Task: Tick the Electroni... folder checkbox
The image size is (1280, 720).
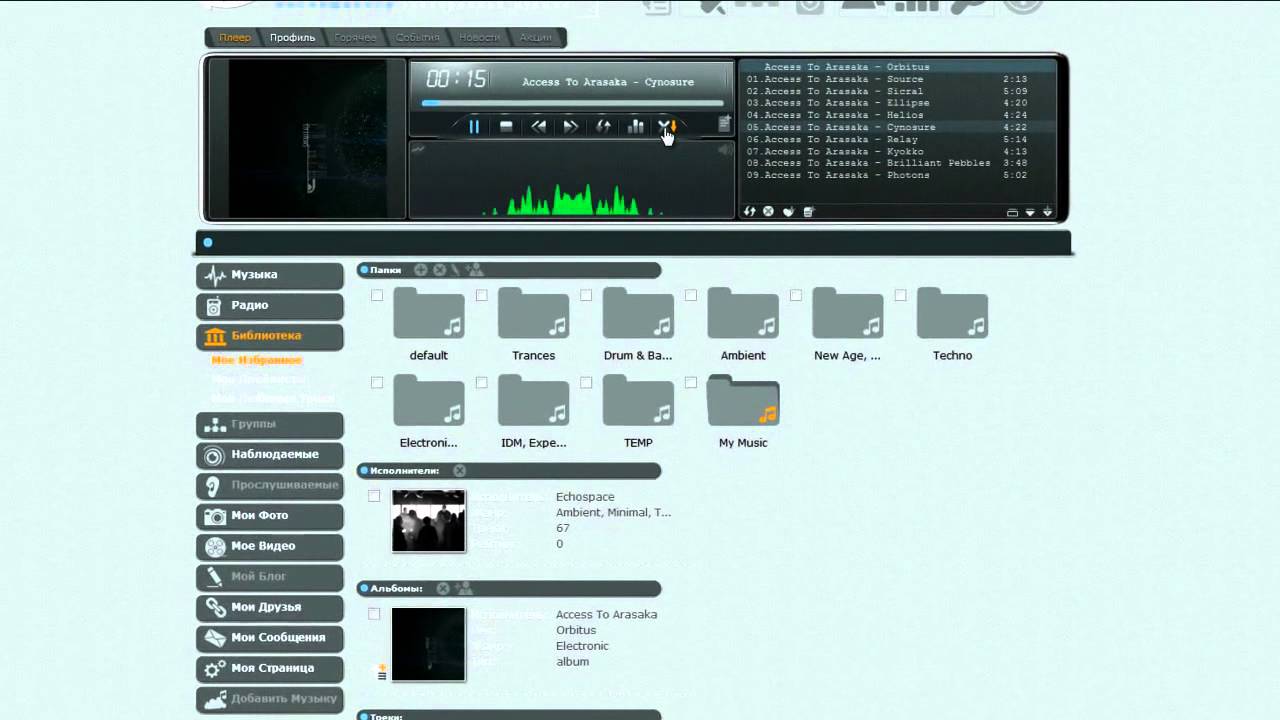Action: pos(377,382)
